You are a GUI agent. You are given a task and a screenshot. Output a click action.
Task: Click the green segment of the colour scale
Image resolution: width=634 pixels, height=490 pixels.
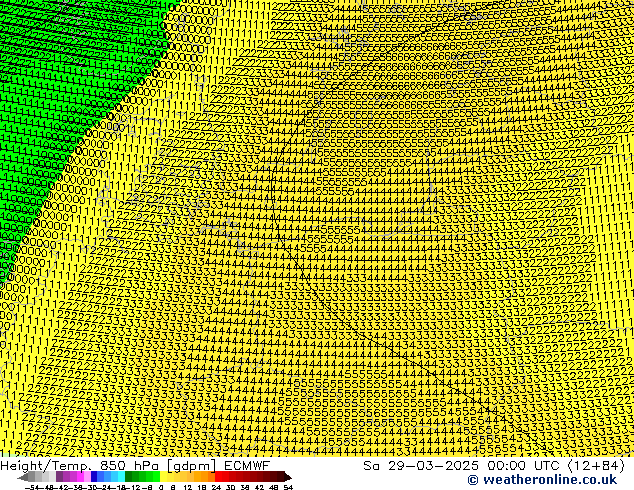tap(142, 476)
